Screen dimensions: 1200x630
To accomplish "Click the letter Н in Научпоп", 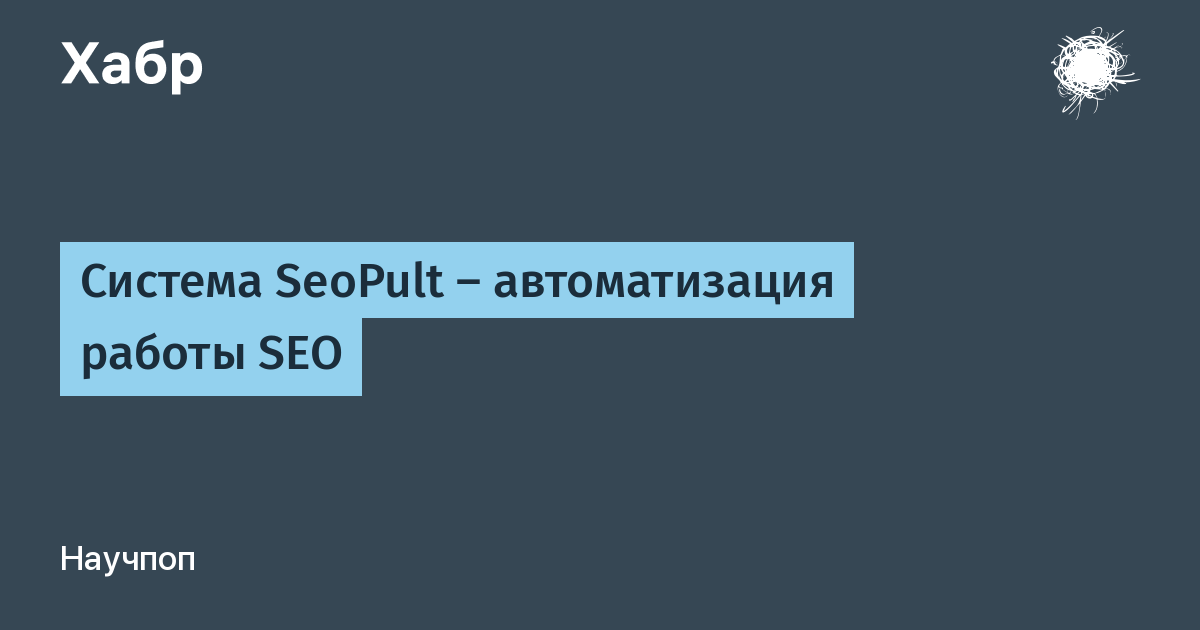I will 72,559.
